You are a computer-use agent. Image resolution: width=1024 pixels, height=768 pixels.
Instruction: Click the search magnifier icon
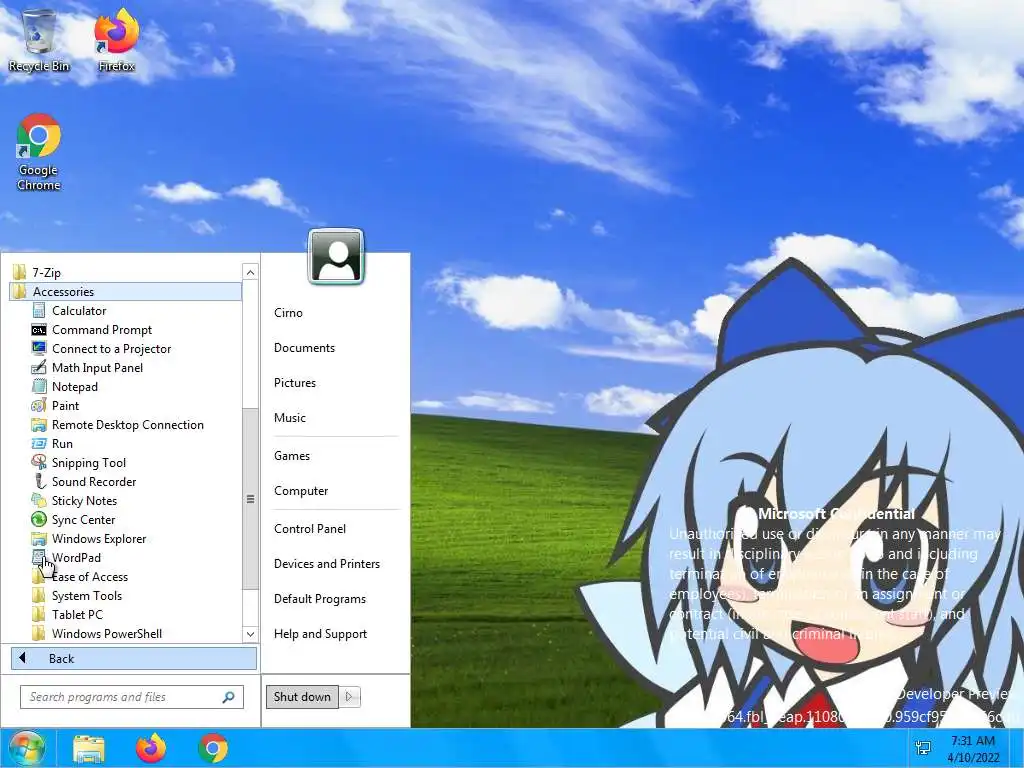coord(229,697)
